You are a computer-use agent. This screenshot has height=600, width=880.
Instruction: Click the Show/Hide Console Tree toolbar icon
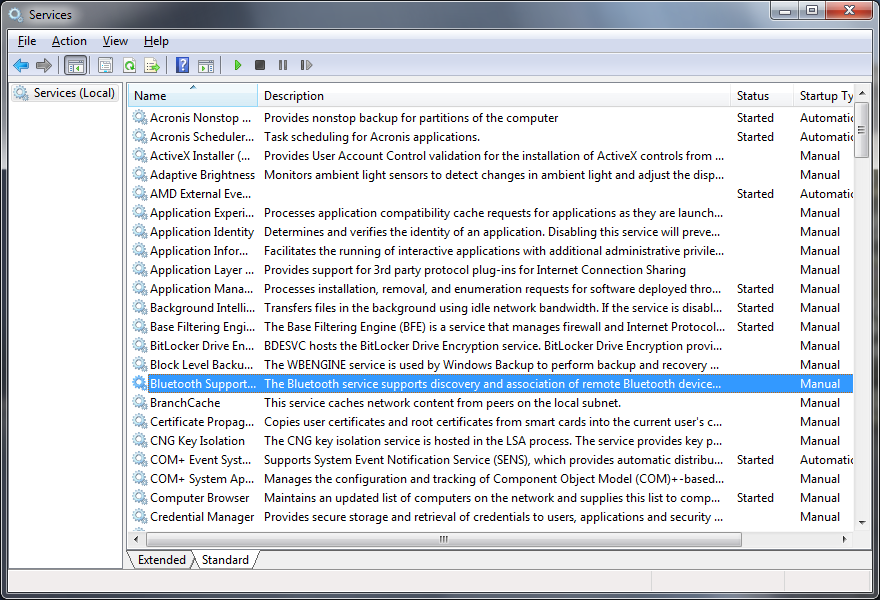coord(75,65)
